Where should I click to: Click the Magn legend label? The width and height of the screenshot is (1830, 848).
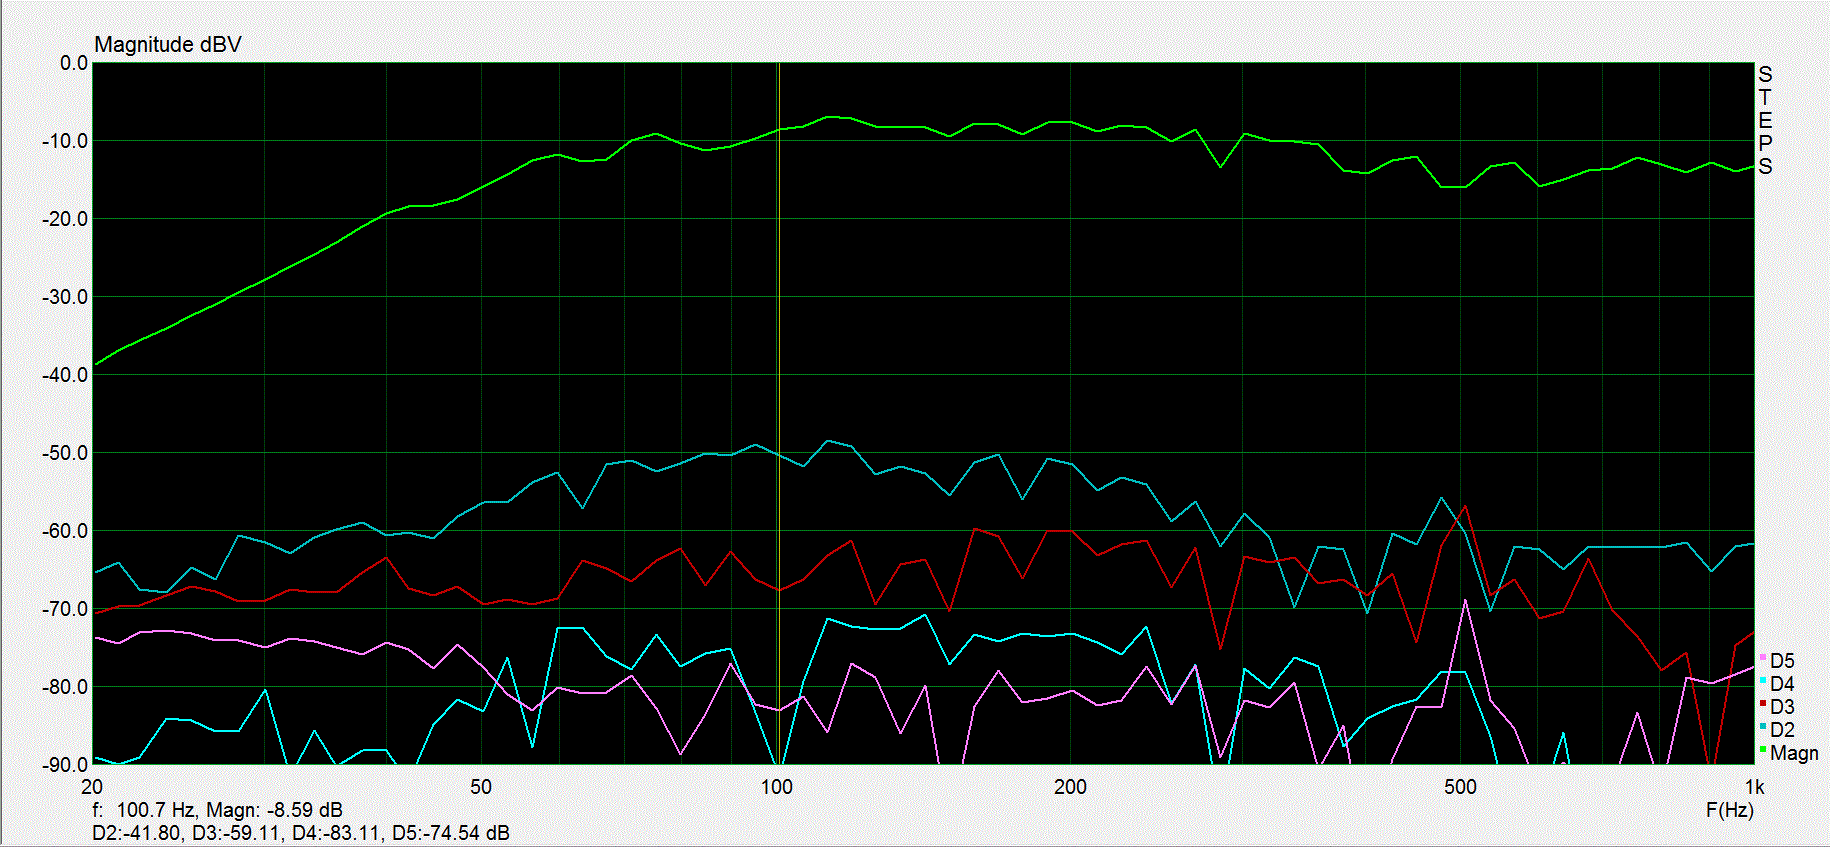pos(1794,753)
